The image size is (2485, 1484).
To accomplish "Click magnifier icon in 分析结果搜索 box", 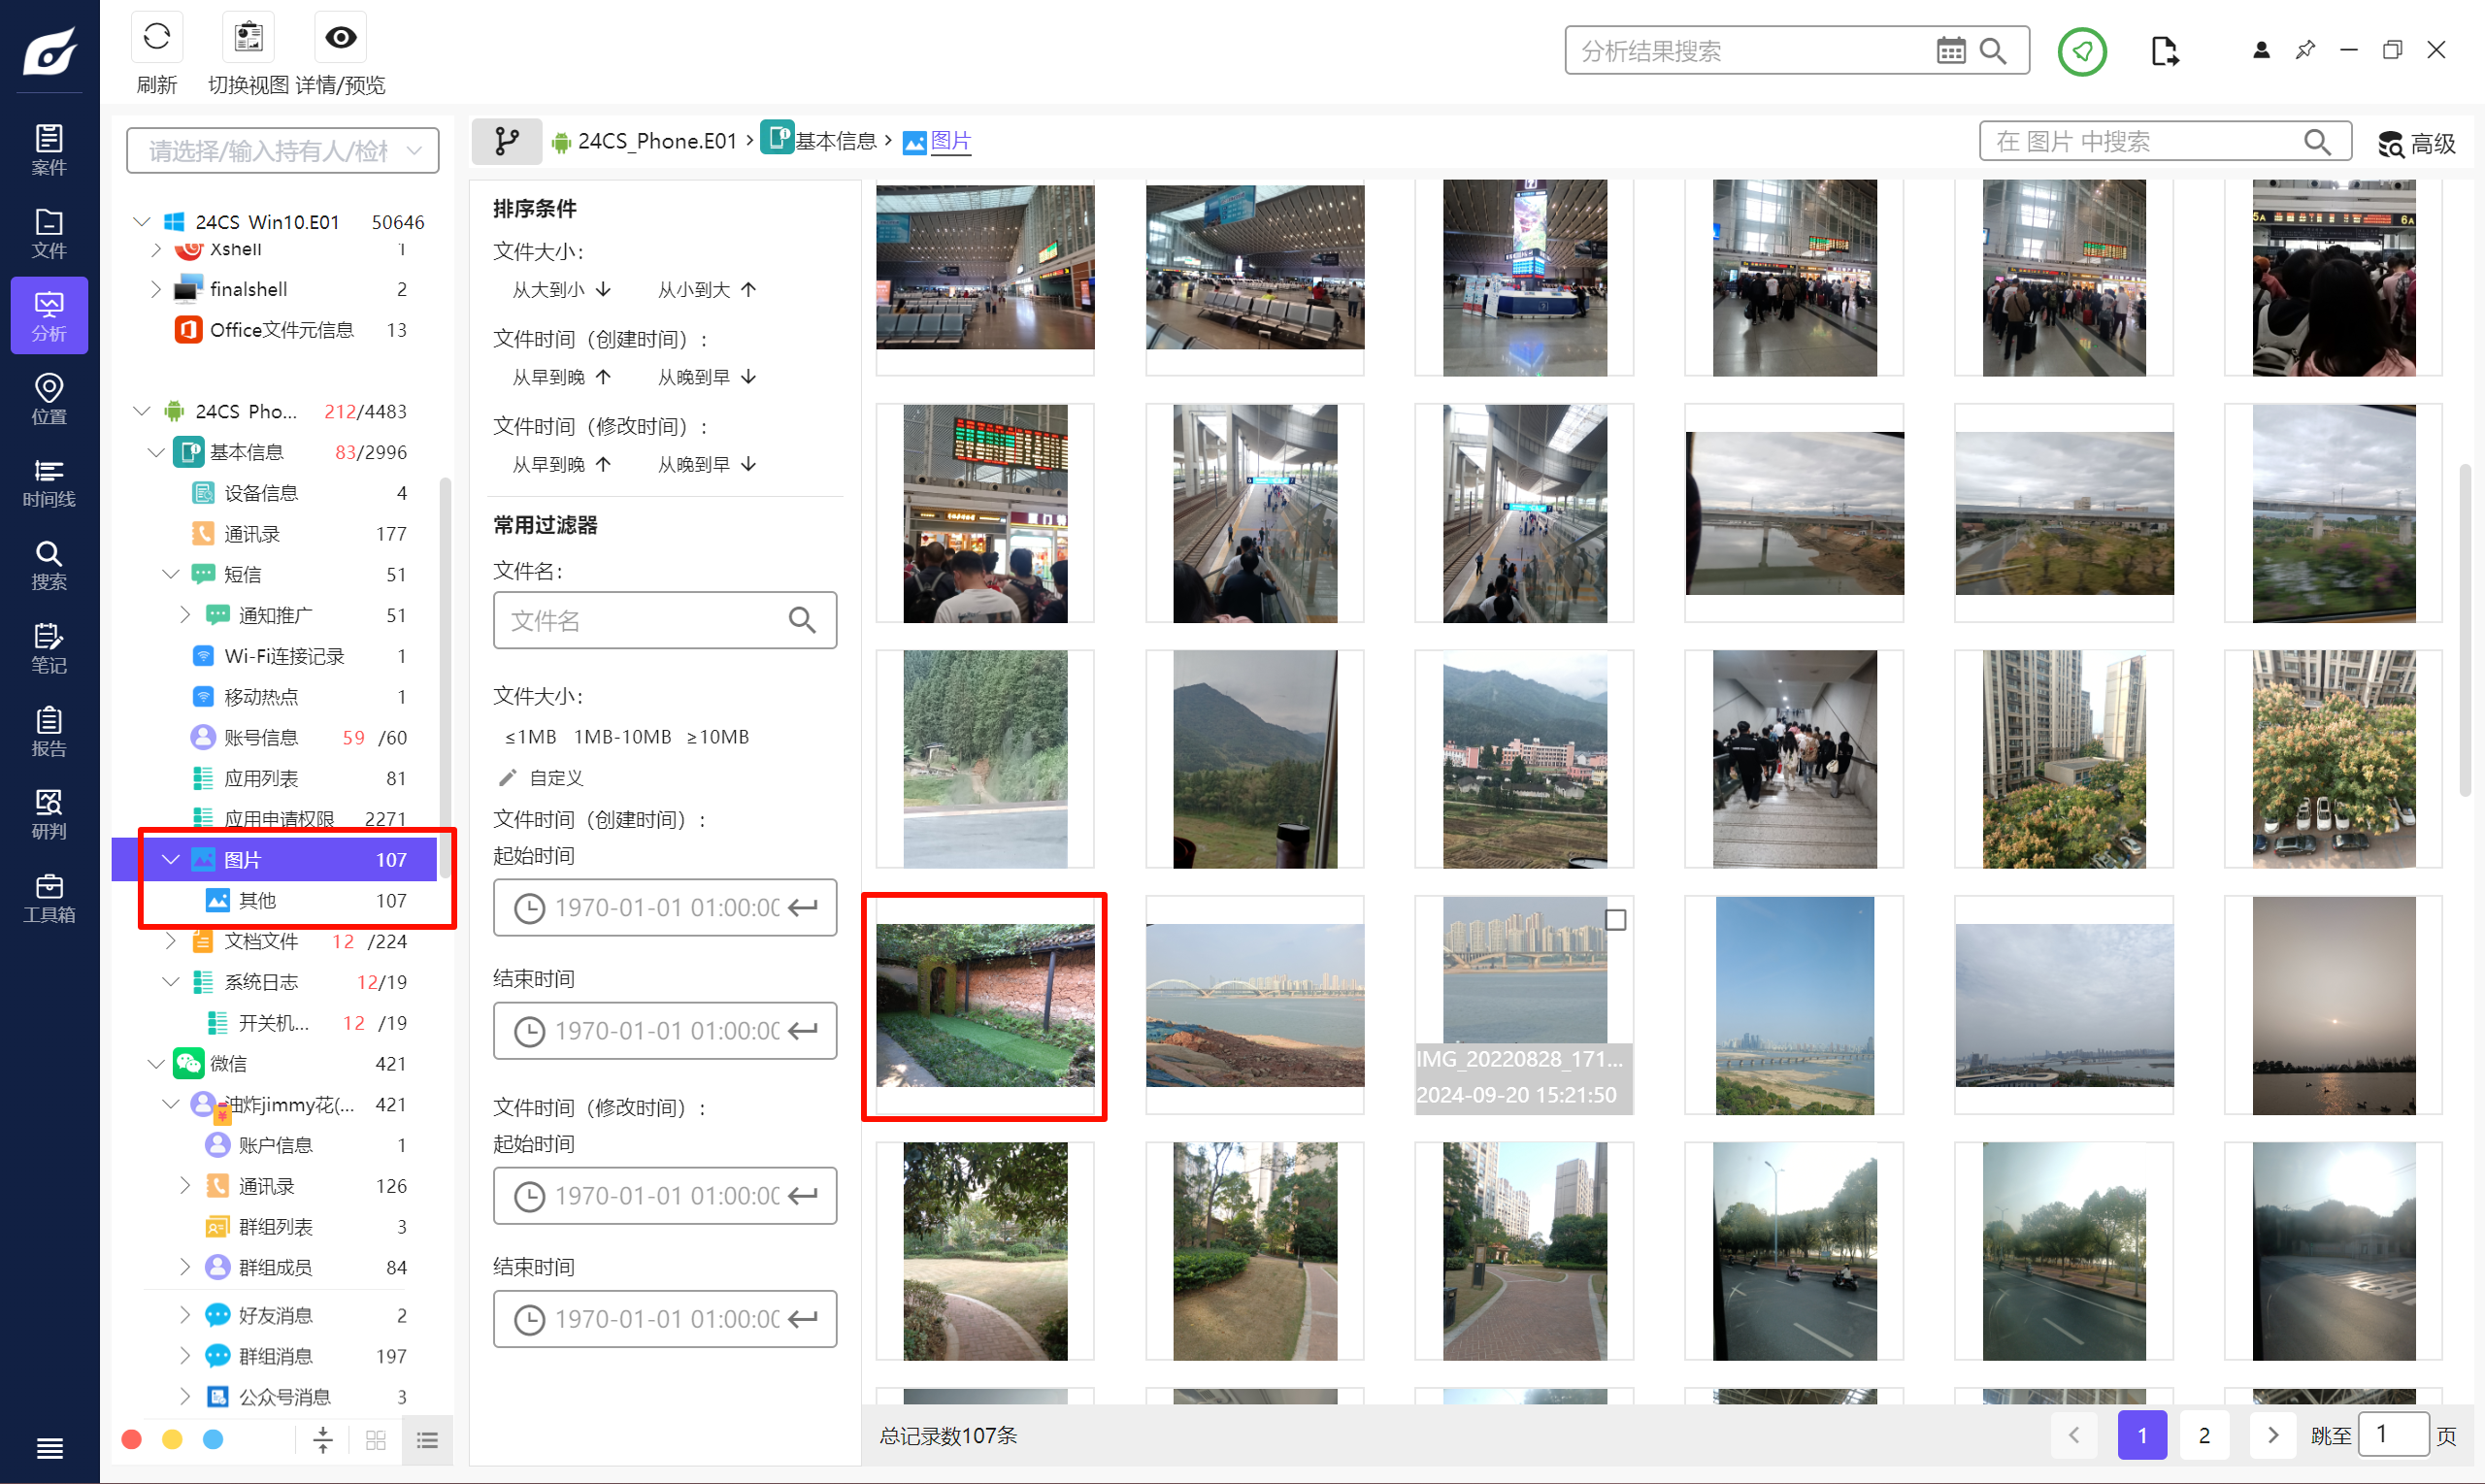I will [x=1993, y=51].
